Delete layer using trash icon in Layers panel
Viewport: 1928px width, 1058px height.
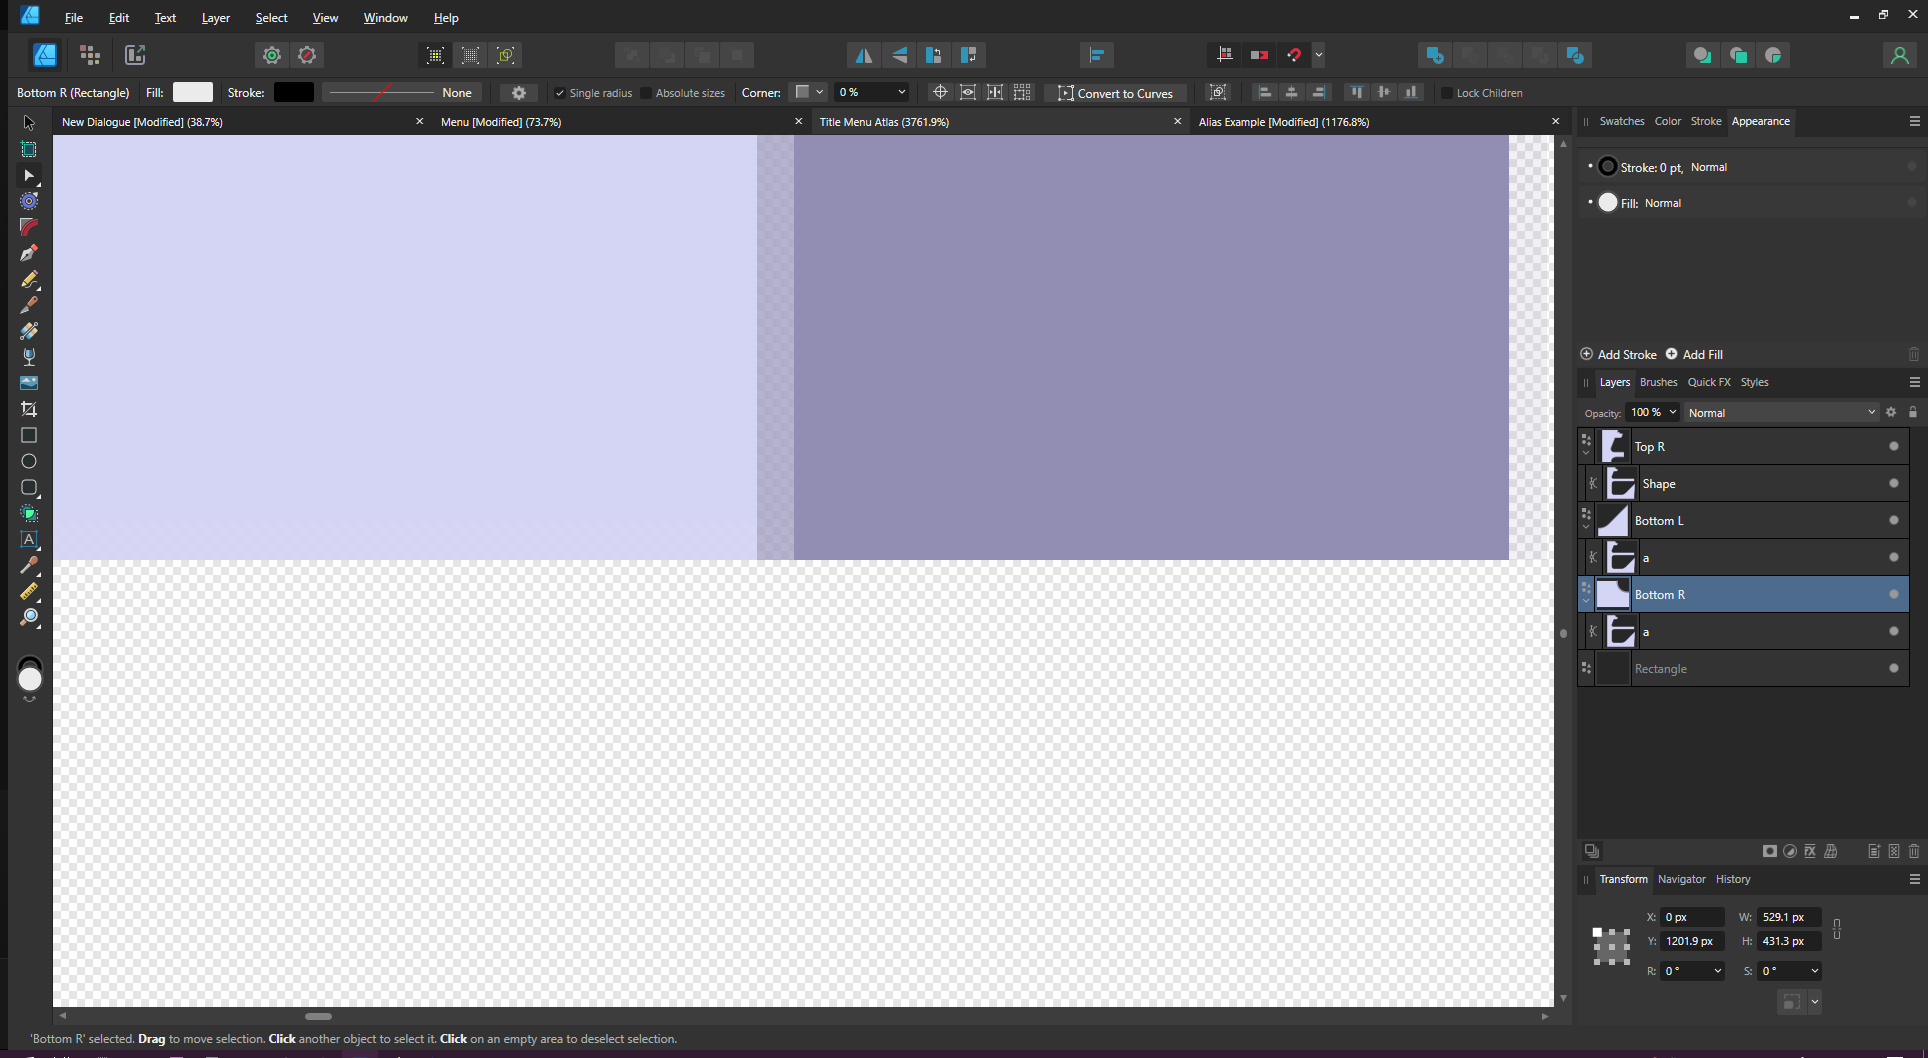(1913, 851)
